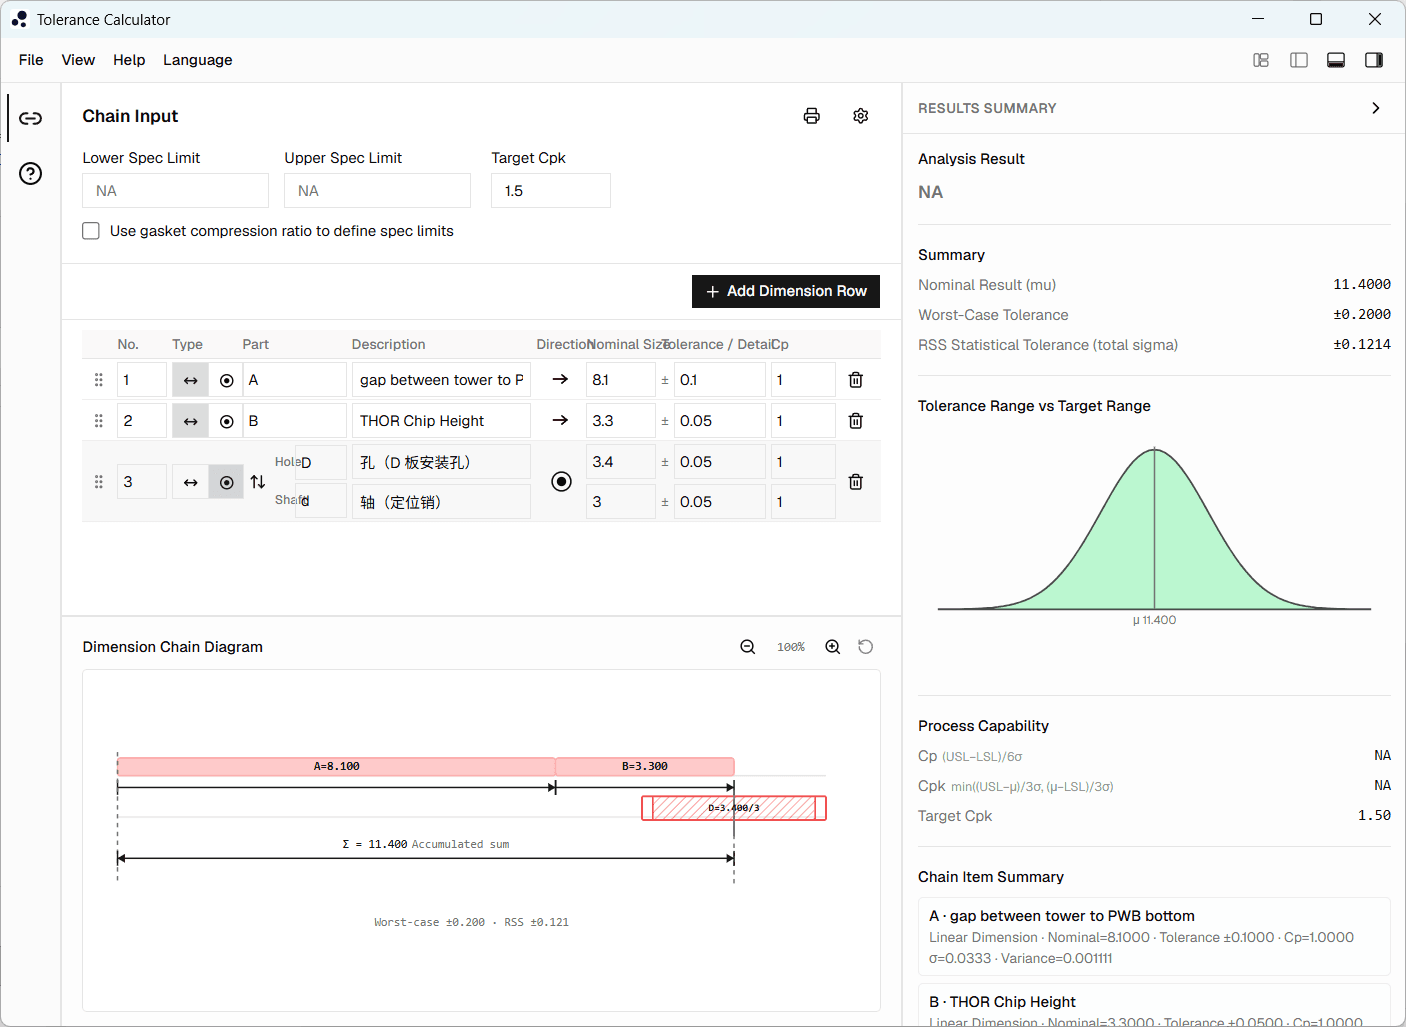Viewport: 1406px width, 1027px height.
Task: Toggle the right sidebar layout icon
Action: (1374, 60)
